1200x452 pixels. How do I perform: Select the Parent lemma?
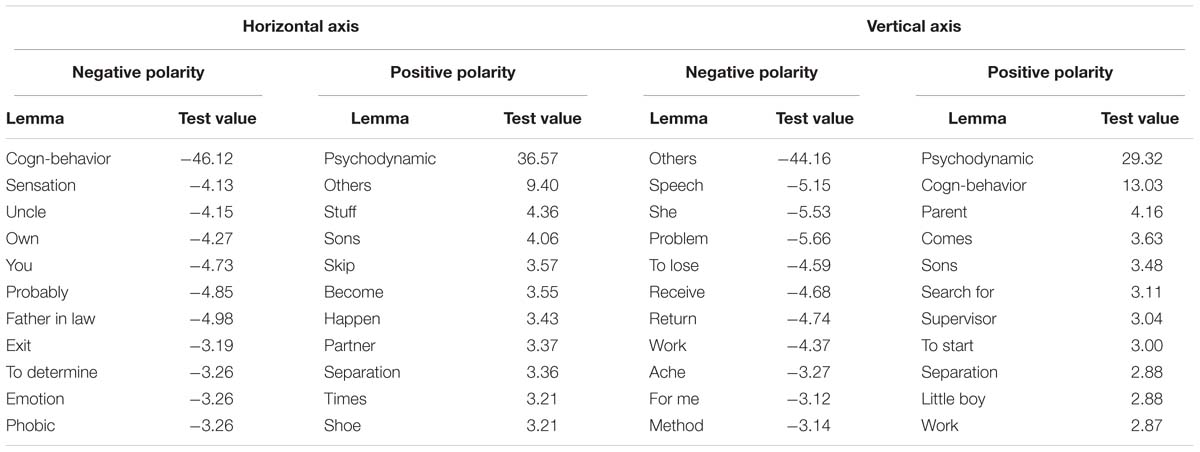[x=944, y=212]
